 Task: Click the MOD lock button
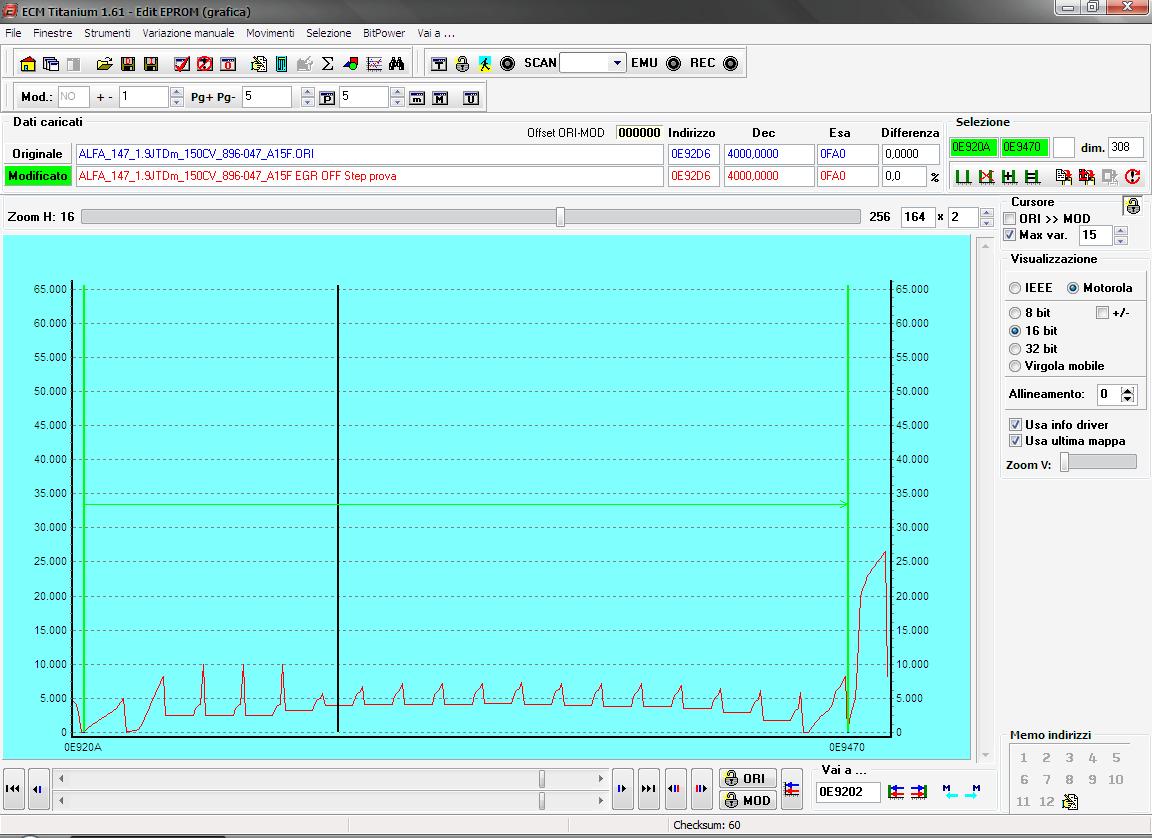(746, 800)
